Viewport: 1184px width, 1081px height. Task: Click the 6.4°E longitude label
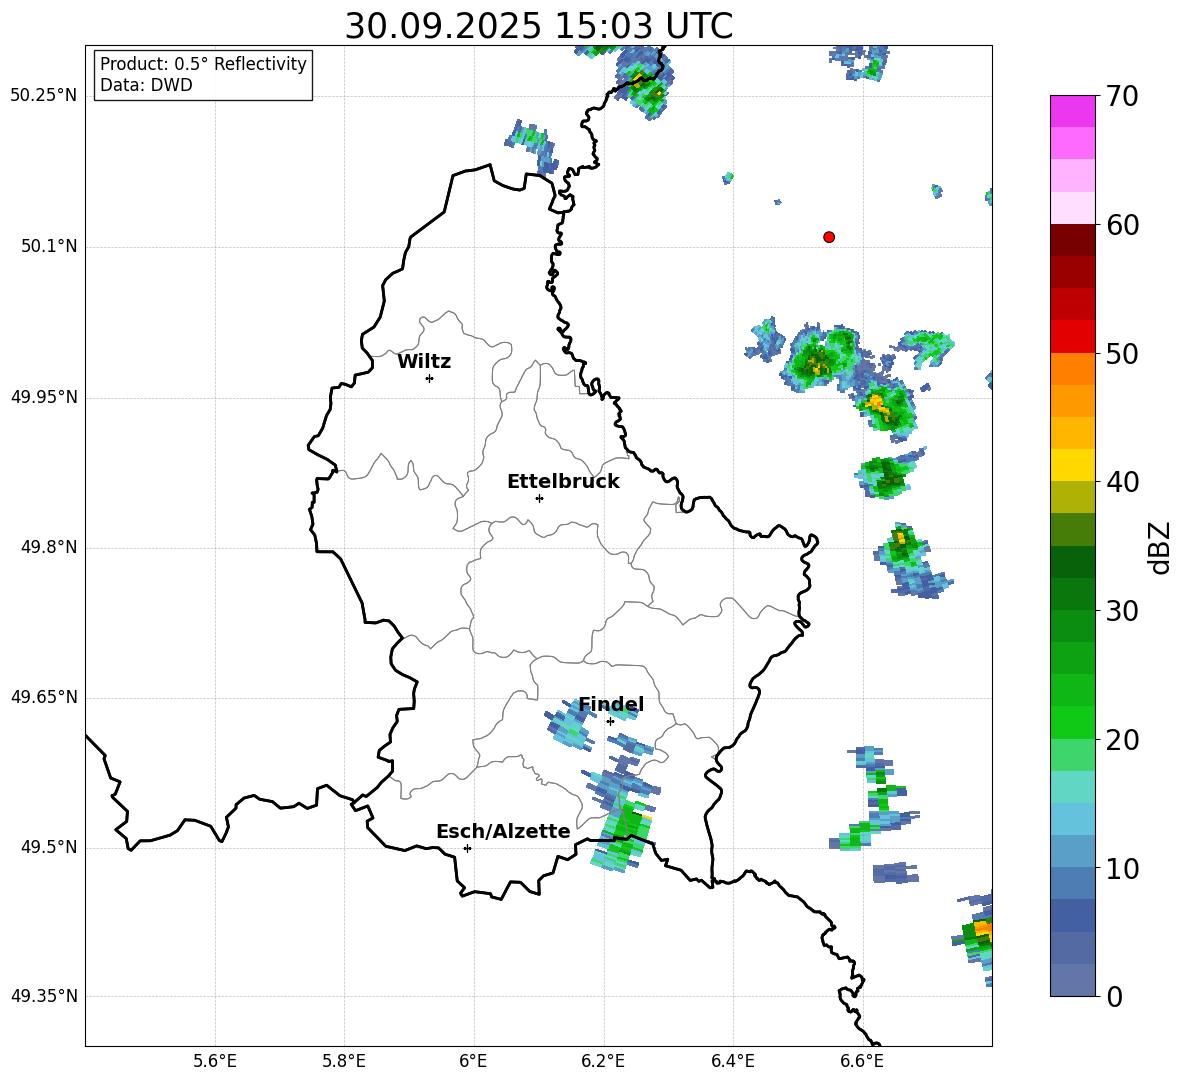(x=732, y=1062)
